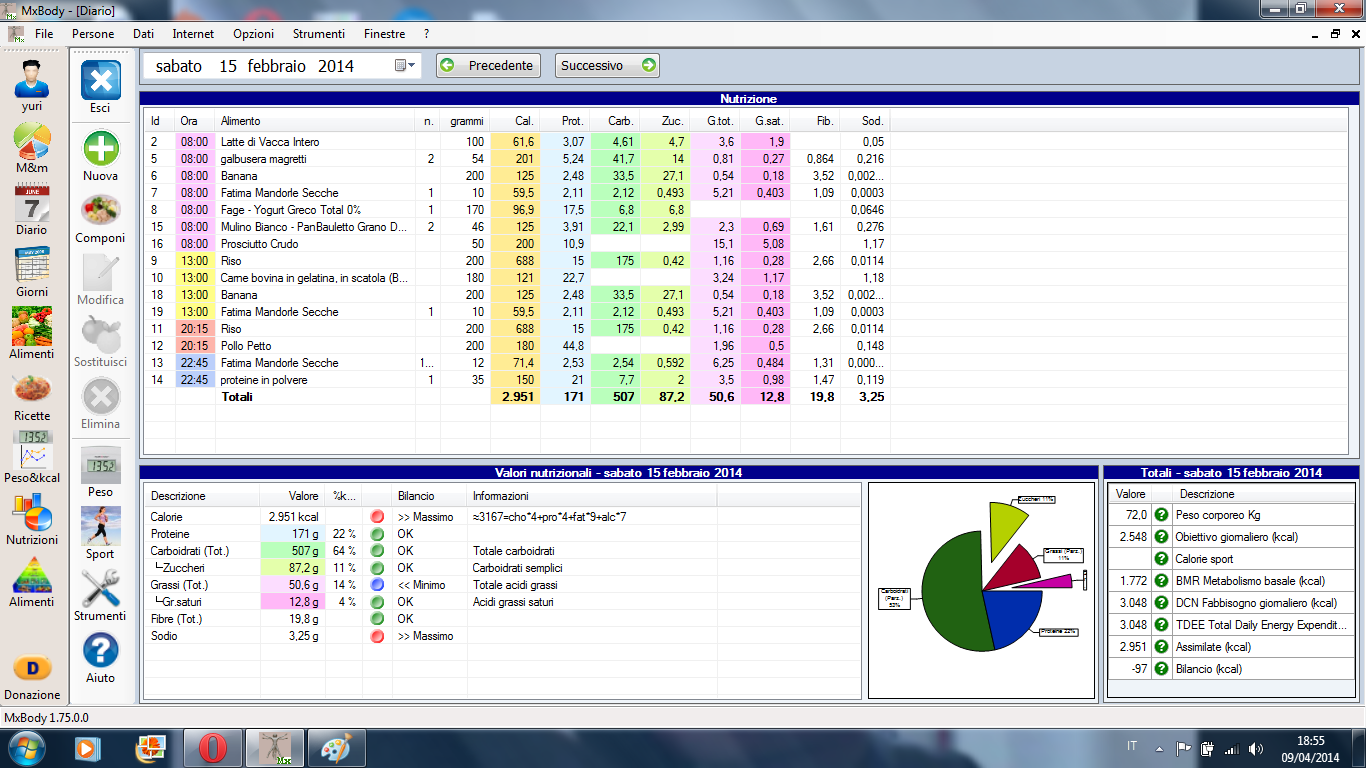
Task: Open the Dati menu
Action: pyautogui.click(x=143, y=34)
